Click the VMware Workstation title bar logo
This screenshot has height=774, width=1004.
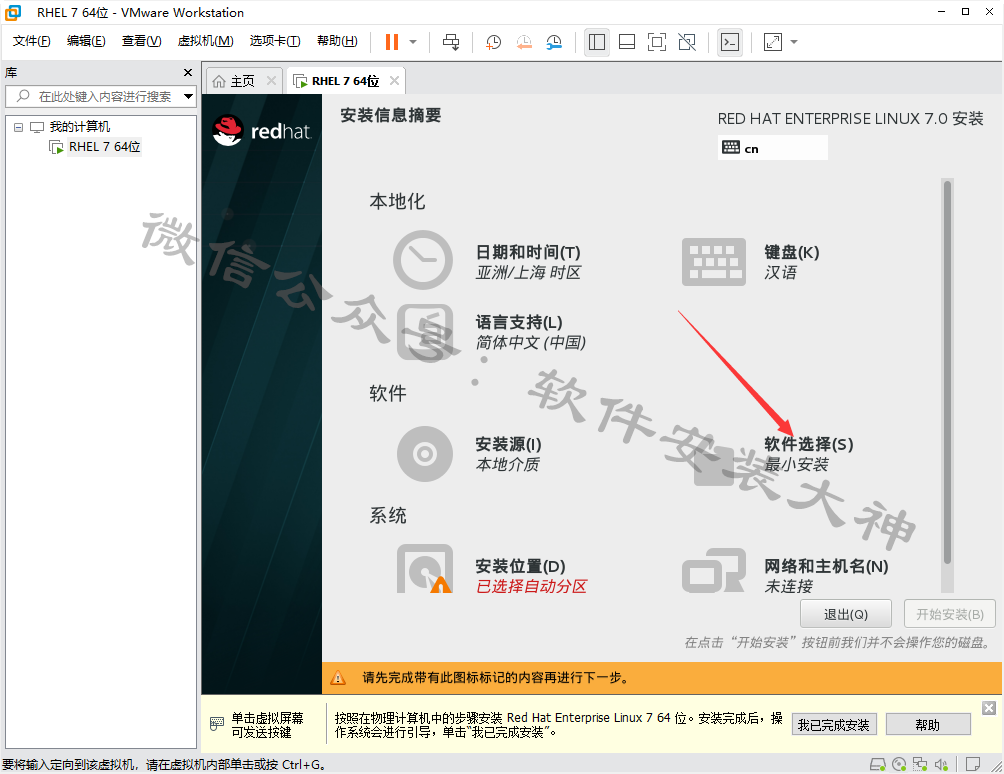coord(13,12)
